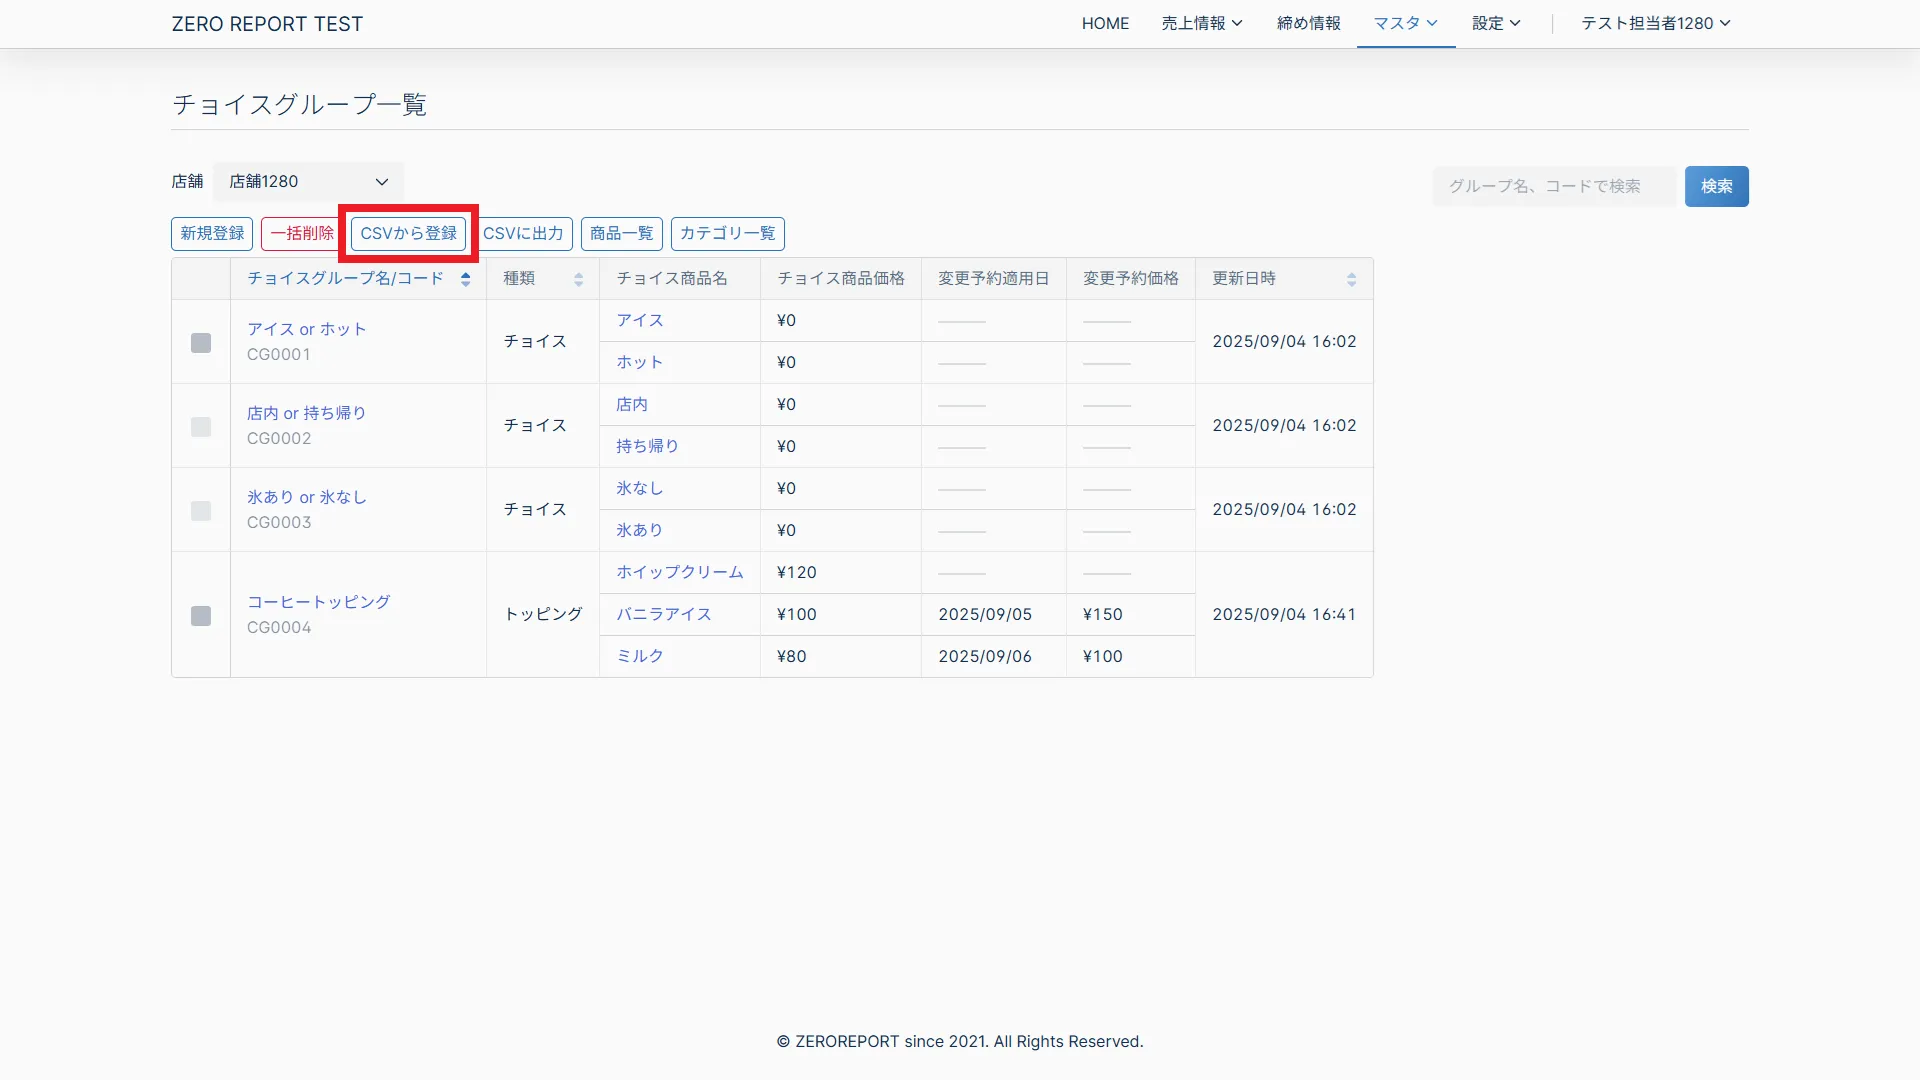The image size is (1920, 1080).
Task: Check the 店内 or 持ち帰り row checkbox
Action: point(201,427)
